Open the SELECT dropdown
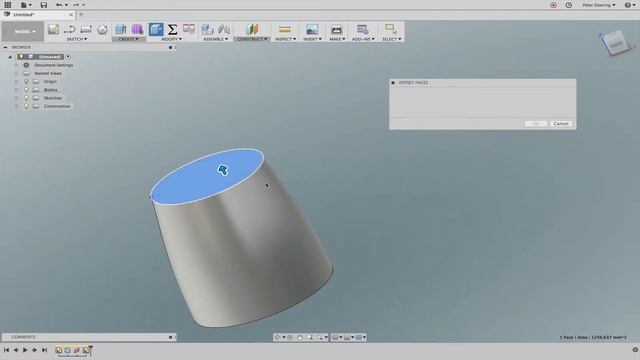The image size is (640, 360). 391,39
